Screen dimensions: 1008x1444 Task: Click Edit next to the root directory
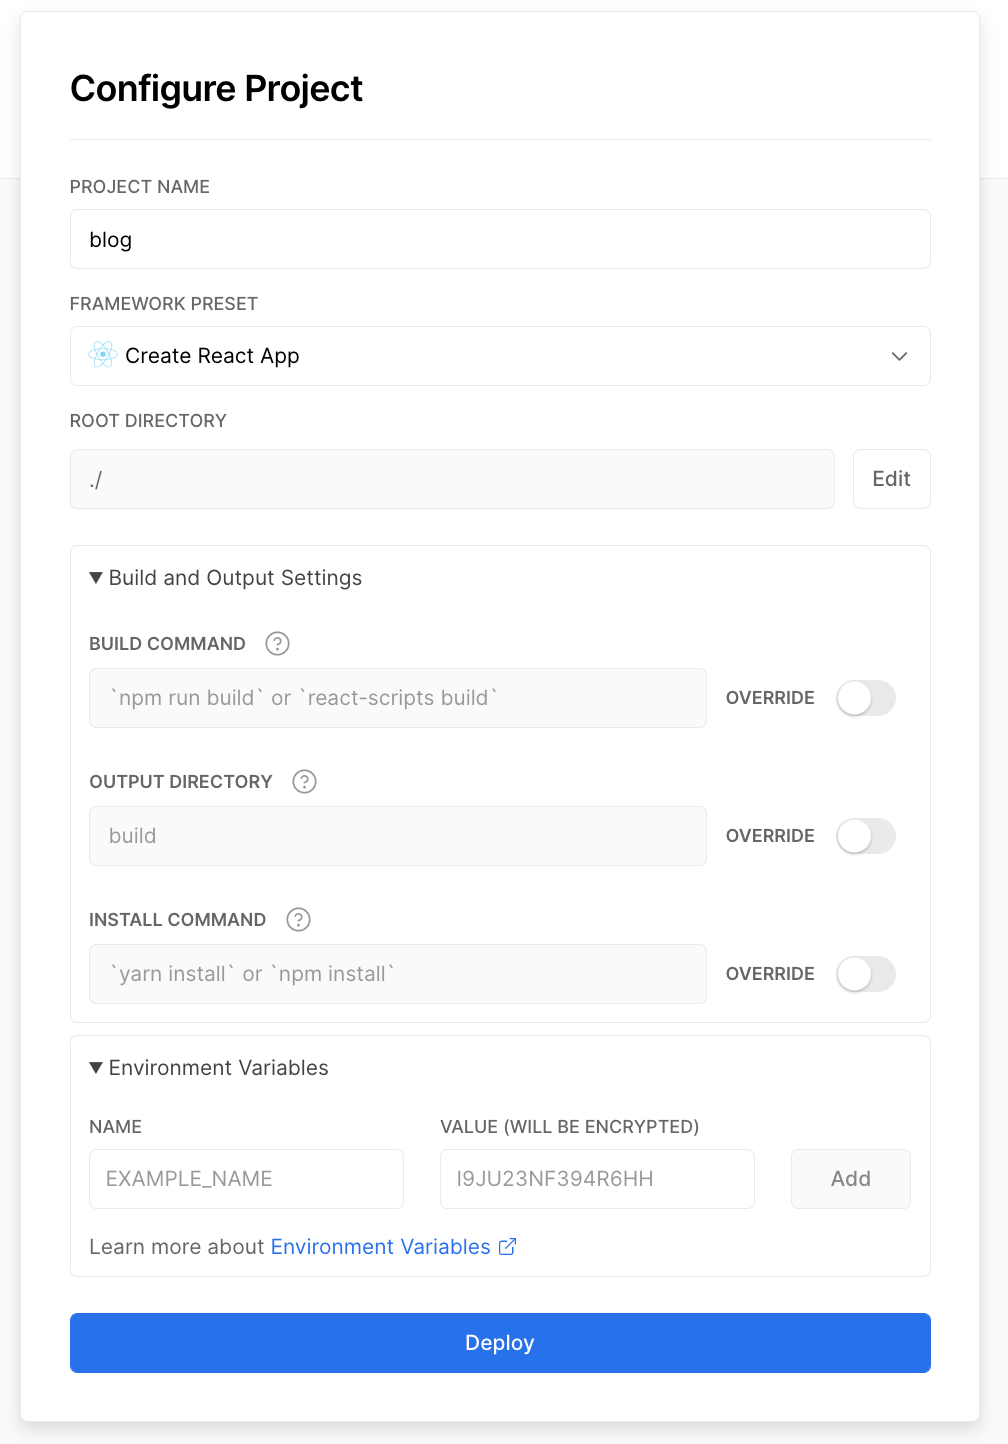[892, 479]
